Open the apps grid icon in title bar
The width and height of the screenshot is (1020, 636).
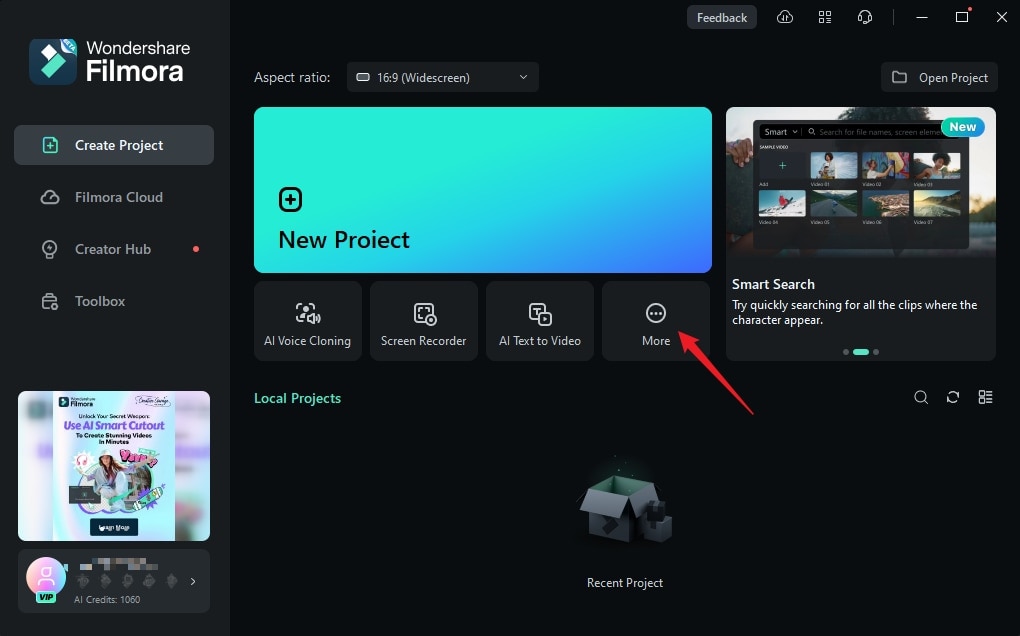(x=825, y=18)
